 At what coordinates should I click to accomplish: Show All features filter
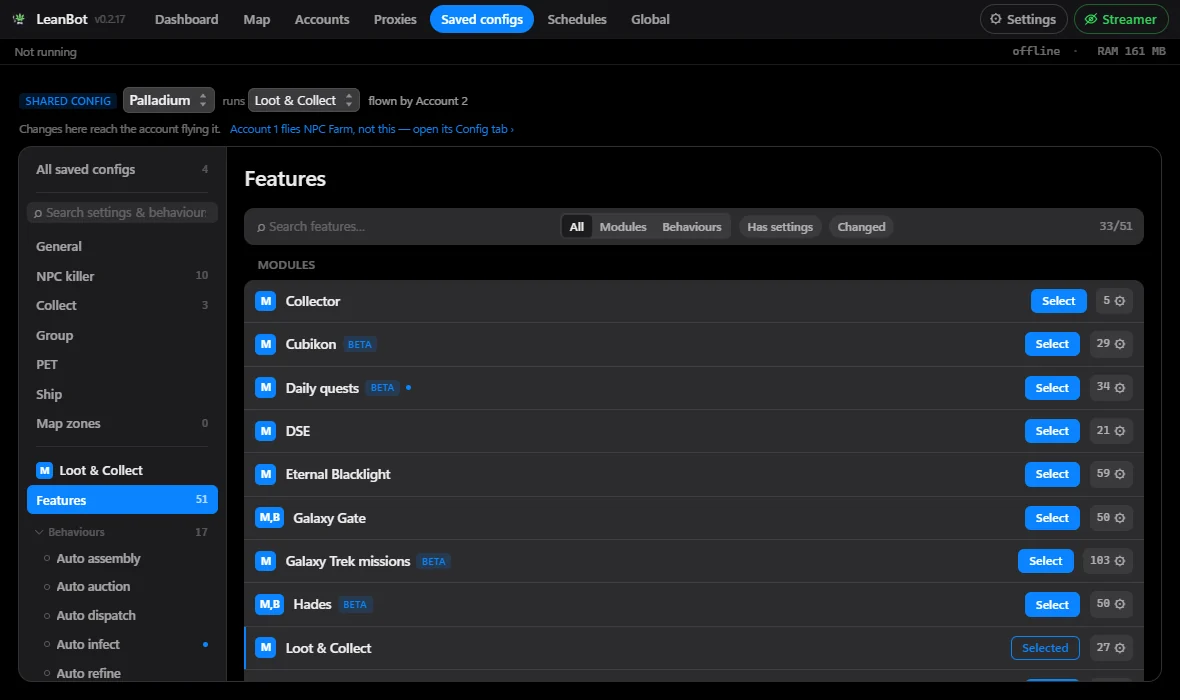(x=576, y=227)
